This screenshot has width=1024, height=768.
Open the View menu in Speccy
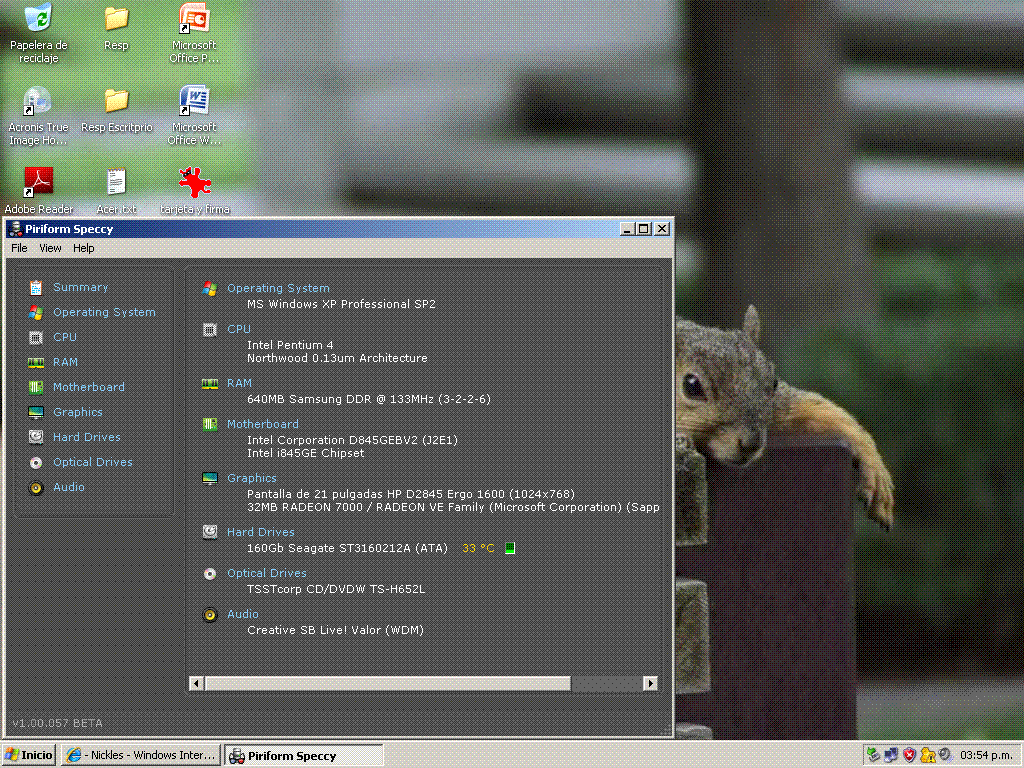(x=50, y=248)
